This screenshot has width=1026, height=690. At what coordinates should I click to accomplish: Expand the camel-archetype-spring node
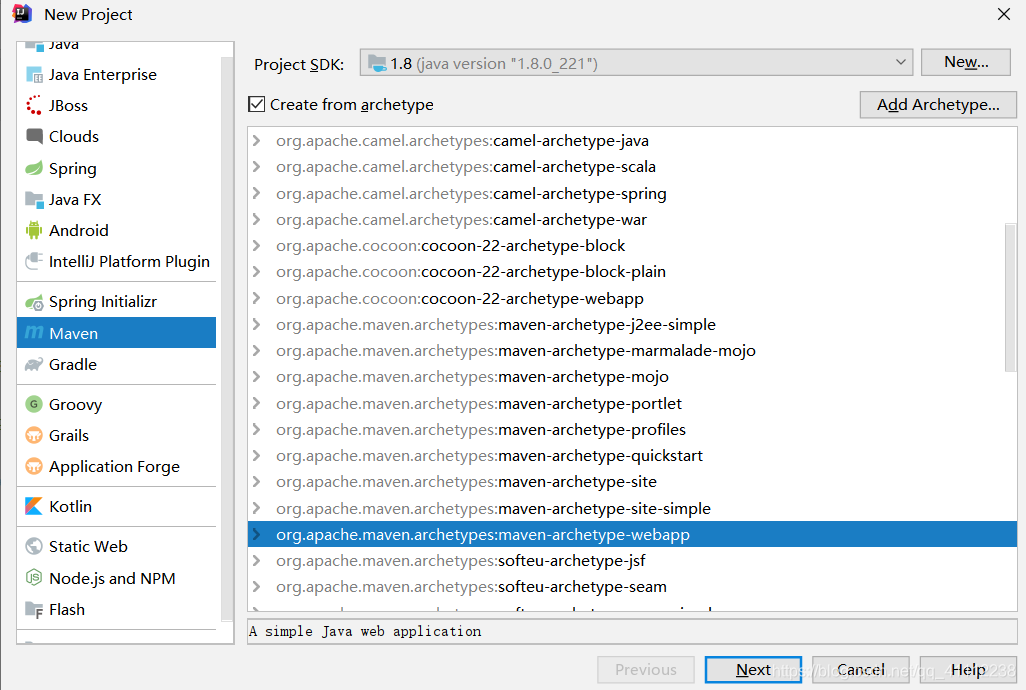point(256,193)
